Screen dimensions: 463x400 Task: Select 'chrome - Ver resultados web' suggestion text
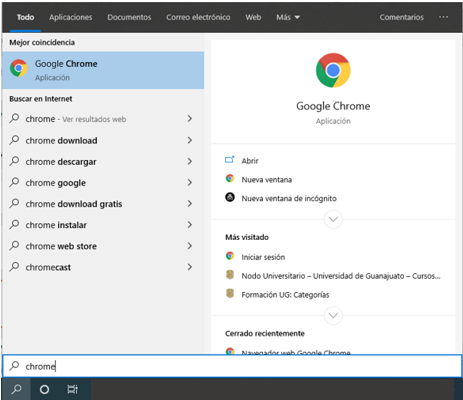(76, 119)
